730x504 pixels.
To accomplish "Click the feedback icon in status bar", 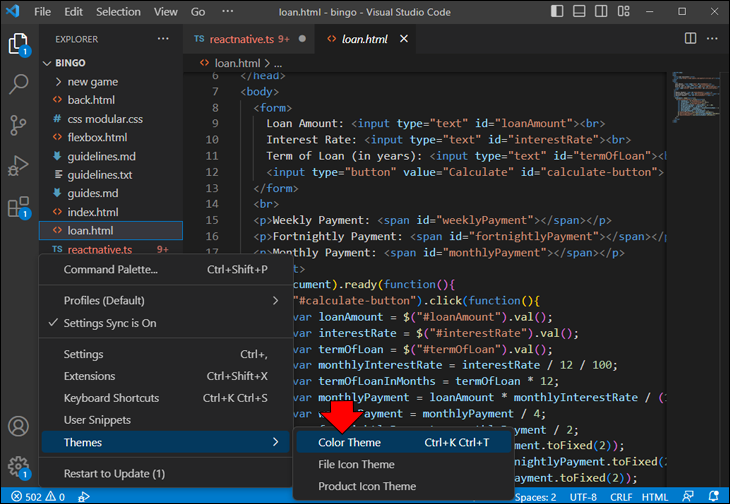I will (688, 497).
